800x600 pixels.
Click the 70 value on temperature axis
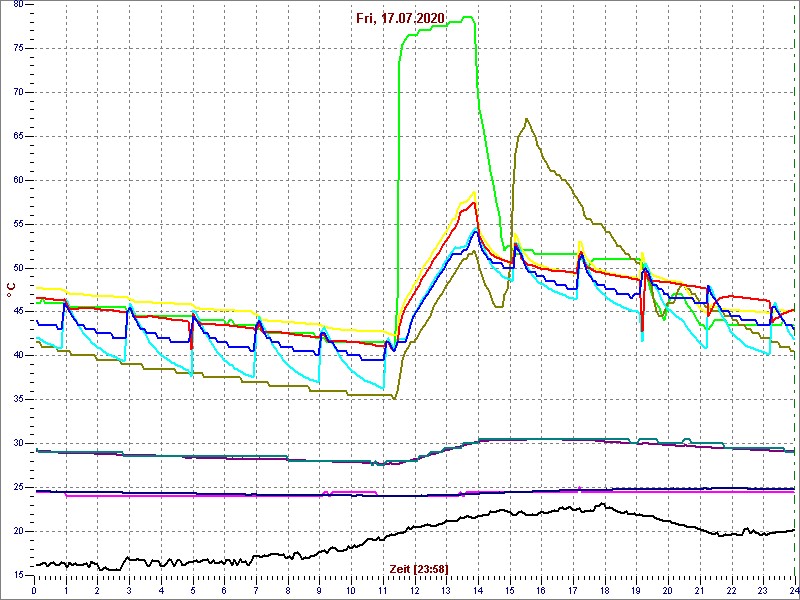(x=18, y=92)
